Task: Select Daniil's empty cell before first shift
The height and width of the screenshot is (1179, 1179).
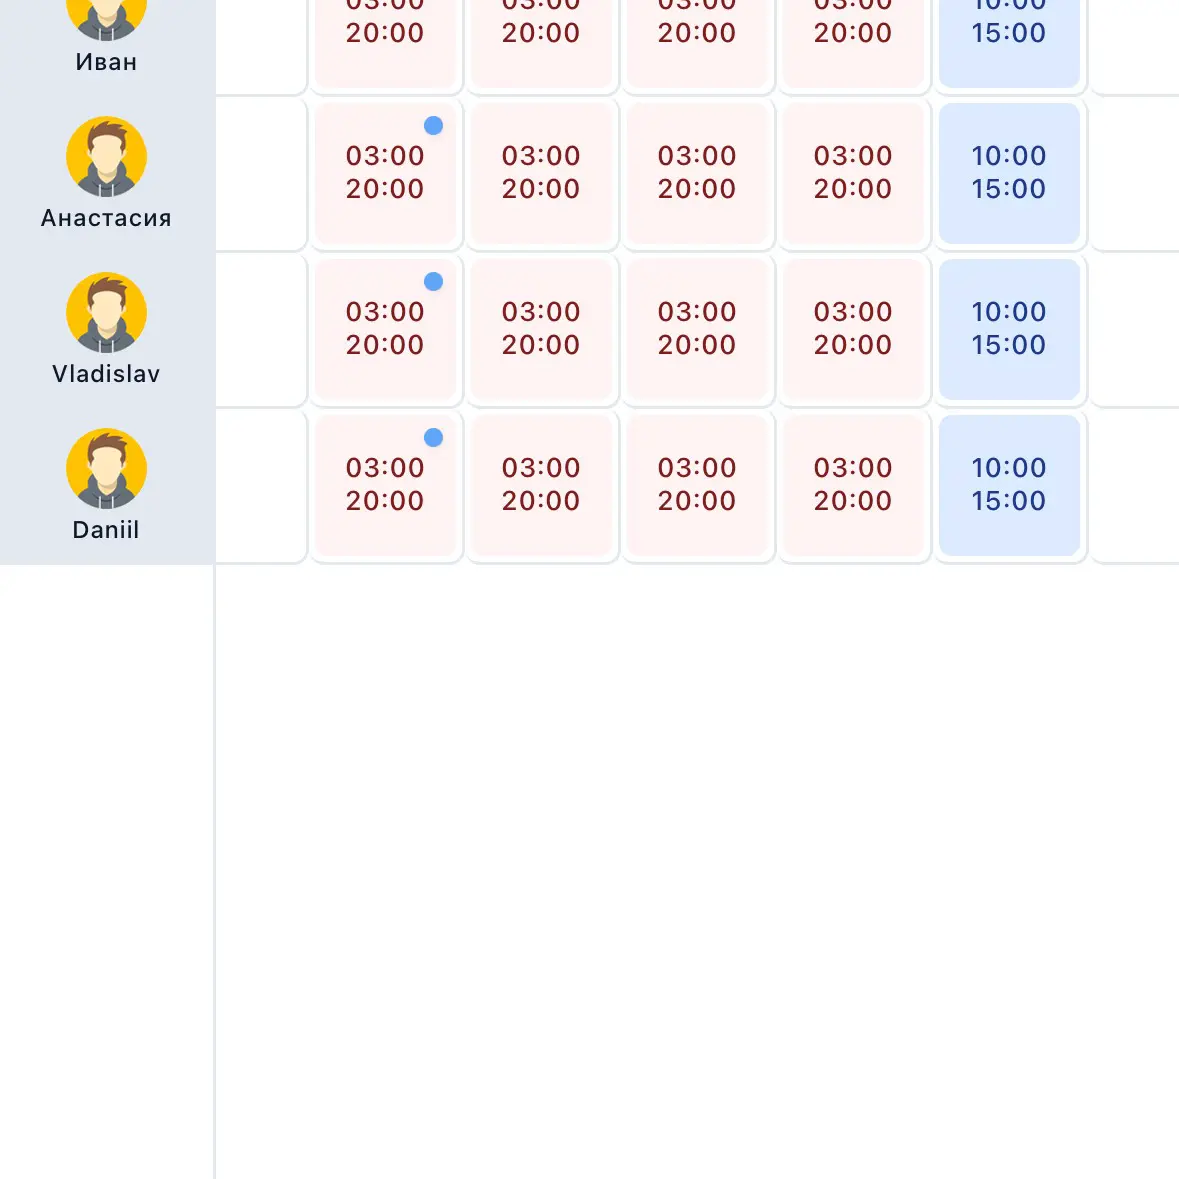Action: pyautogui.click(x=261, y=485)
